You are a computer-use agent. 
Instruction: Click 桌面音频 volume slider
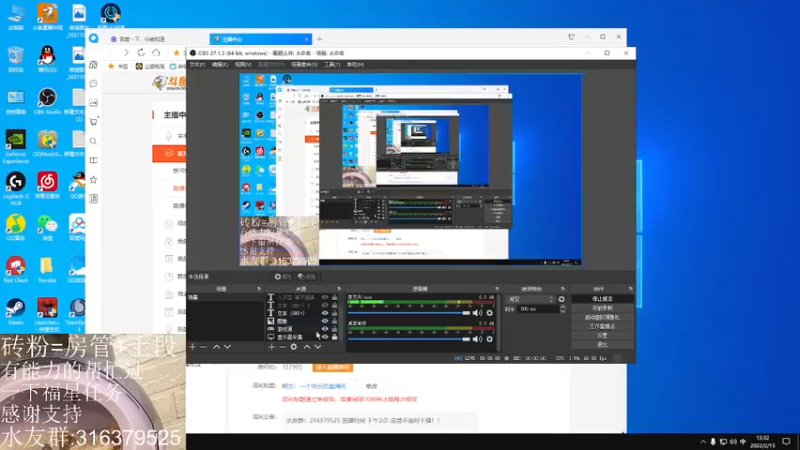click(409, 339)
